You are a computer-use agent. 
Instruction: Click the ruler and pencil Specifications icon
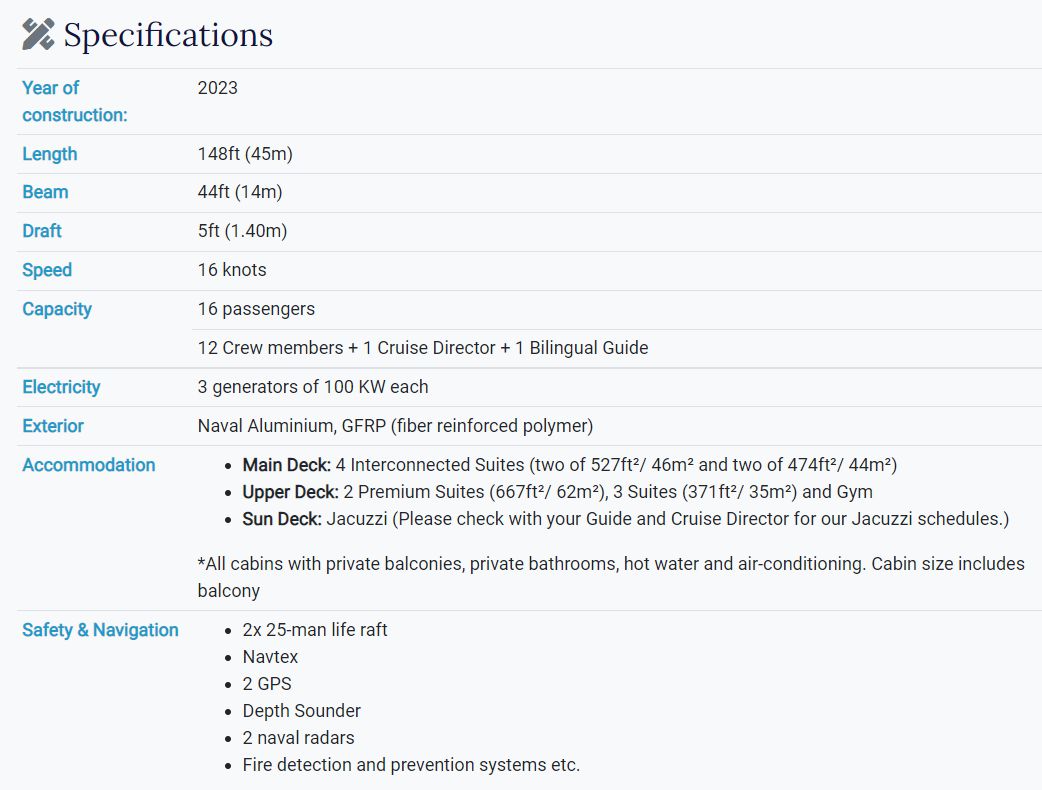pyautogui.click(x=38, y=35)
